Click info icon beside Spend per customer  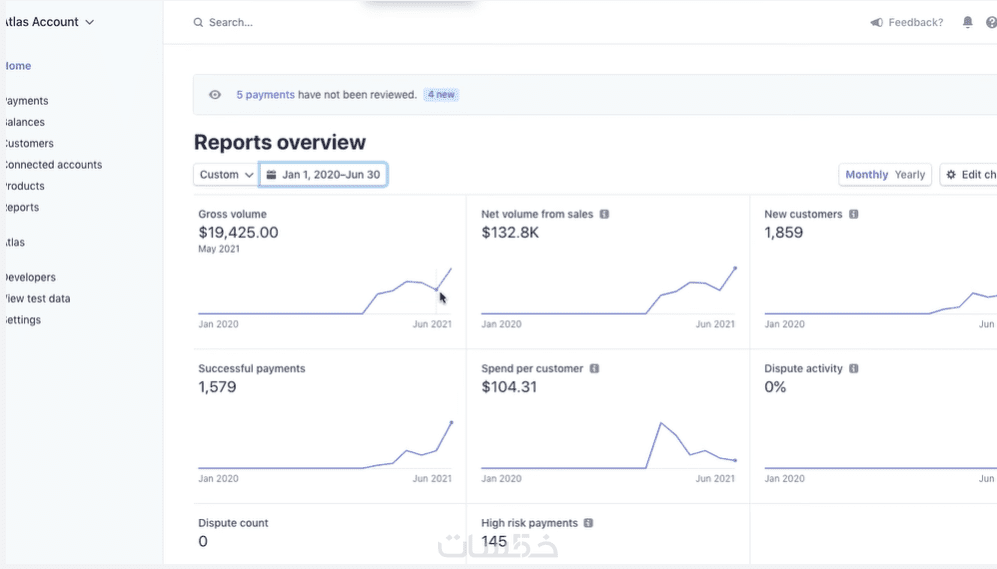point(594,369)
